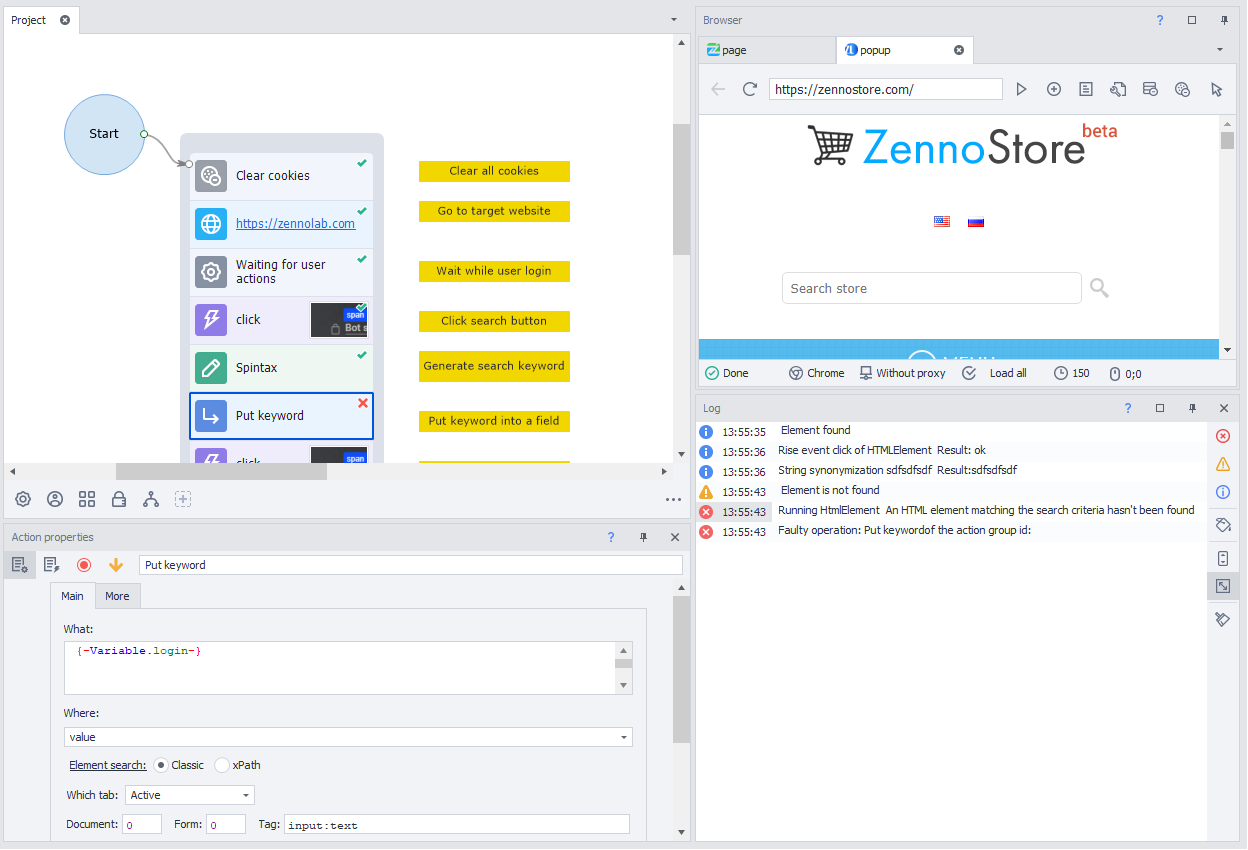Open the profile icon in project toolbar

(55, 499)
